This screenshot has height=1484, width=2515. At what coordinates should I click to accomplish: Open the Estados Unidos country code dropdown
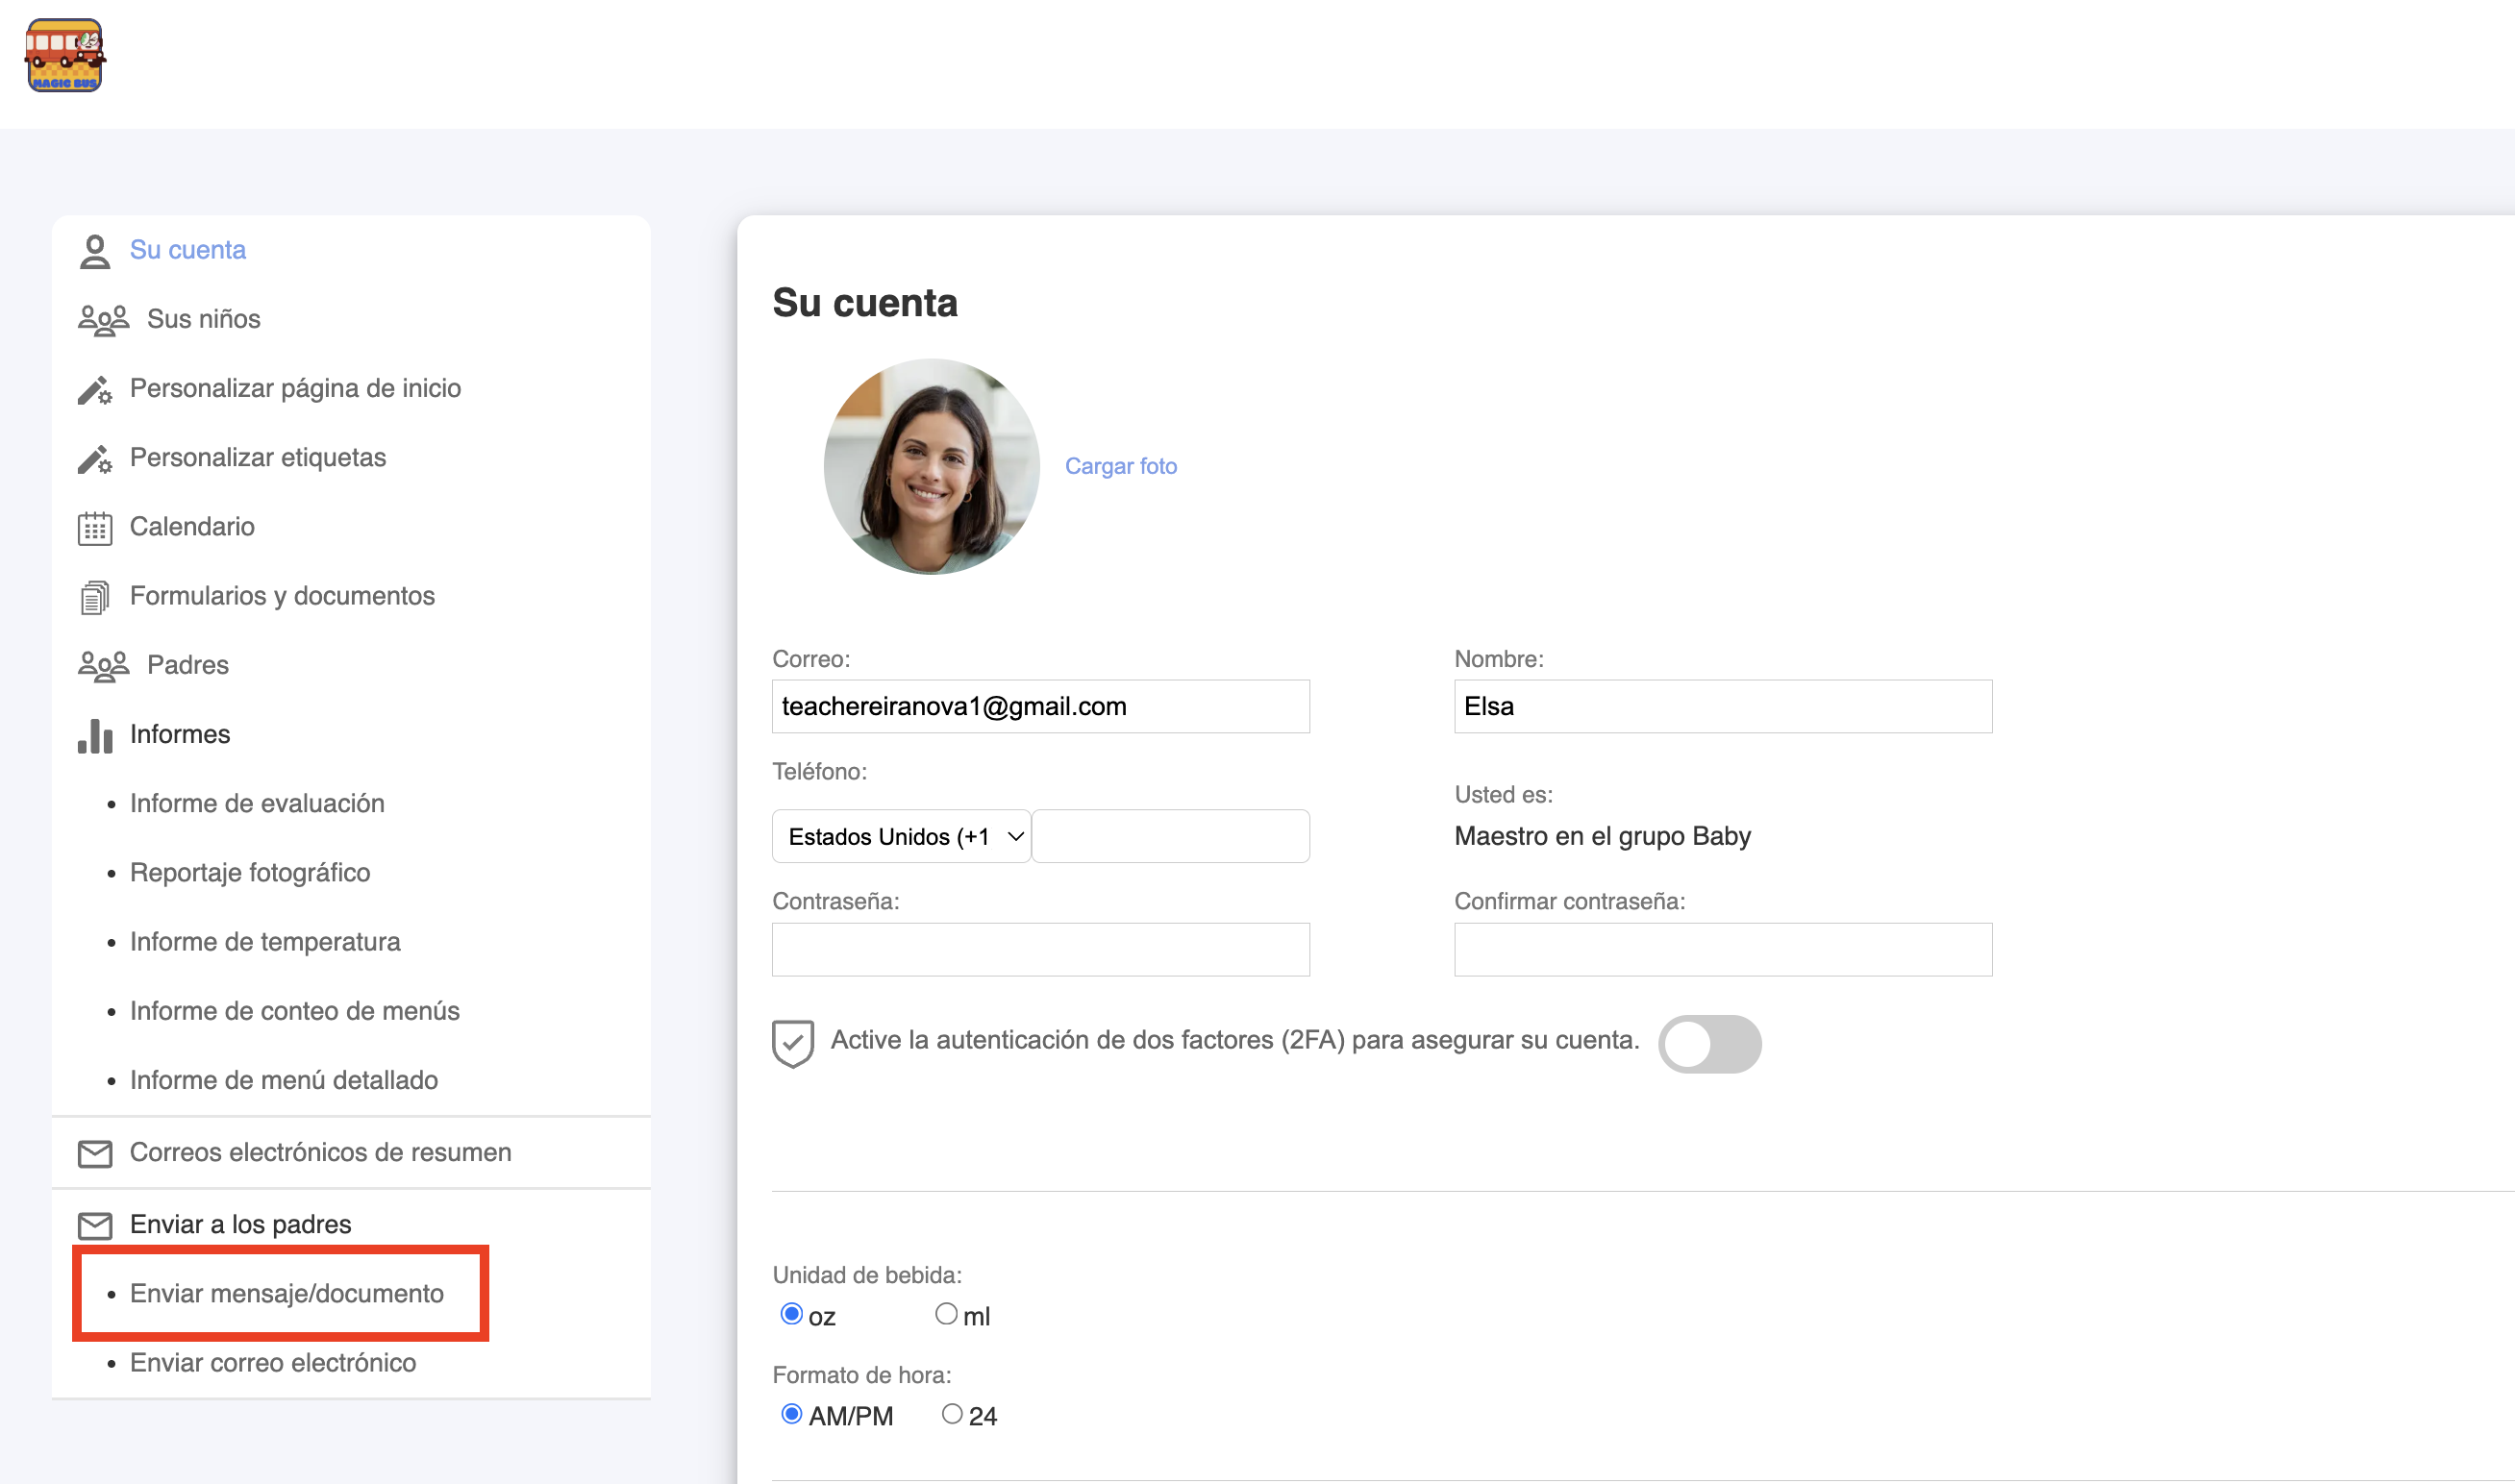[x=901, y=836]
